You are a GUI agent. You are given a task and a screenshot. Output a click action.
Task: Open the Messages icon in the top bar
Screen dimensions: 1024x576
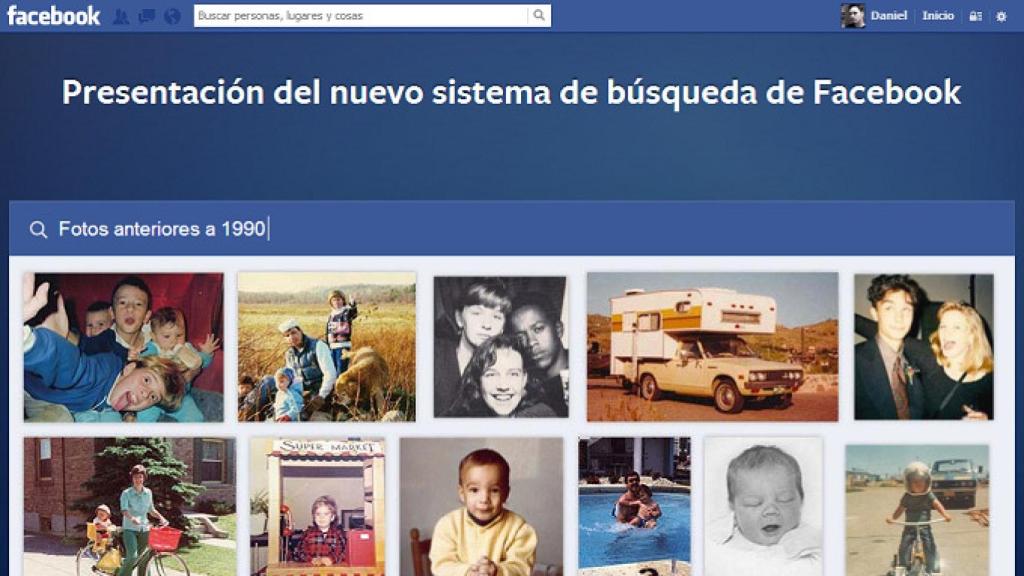point(147,15)
